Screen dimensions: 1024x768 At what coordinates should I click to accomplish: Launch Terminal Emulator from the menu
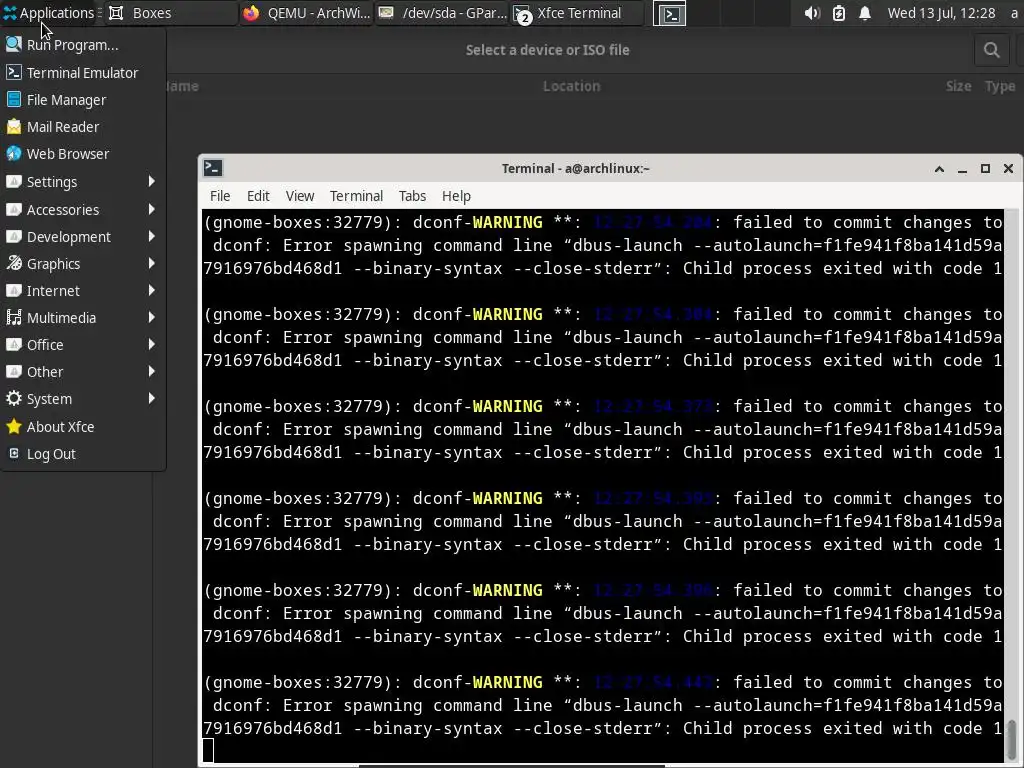(x=83, y=72)
